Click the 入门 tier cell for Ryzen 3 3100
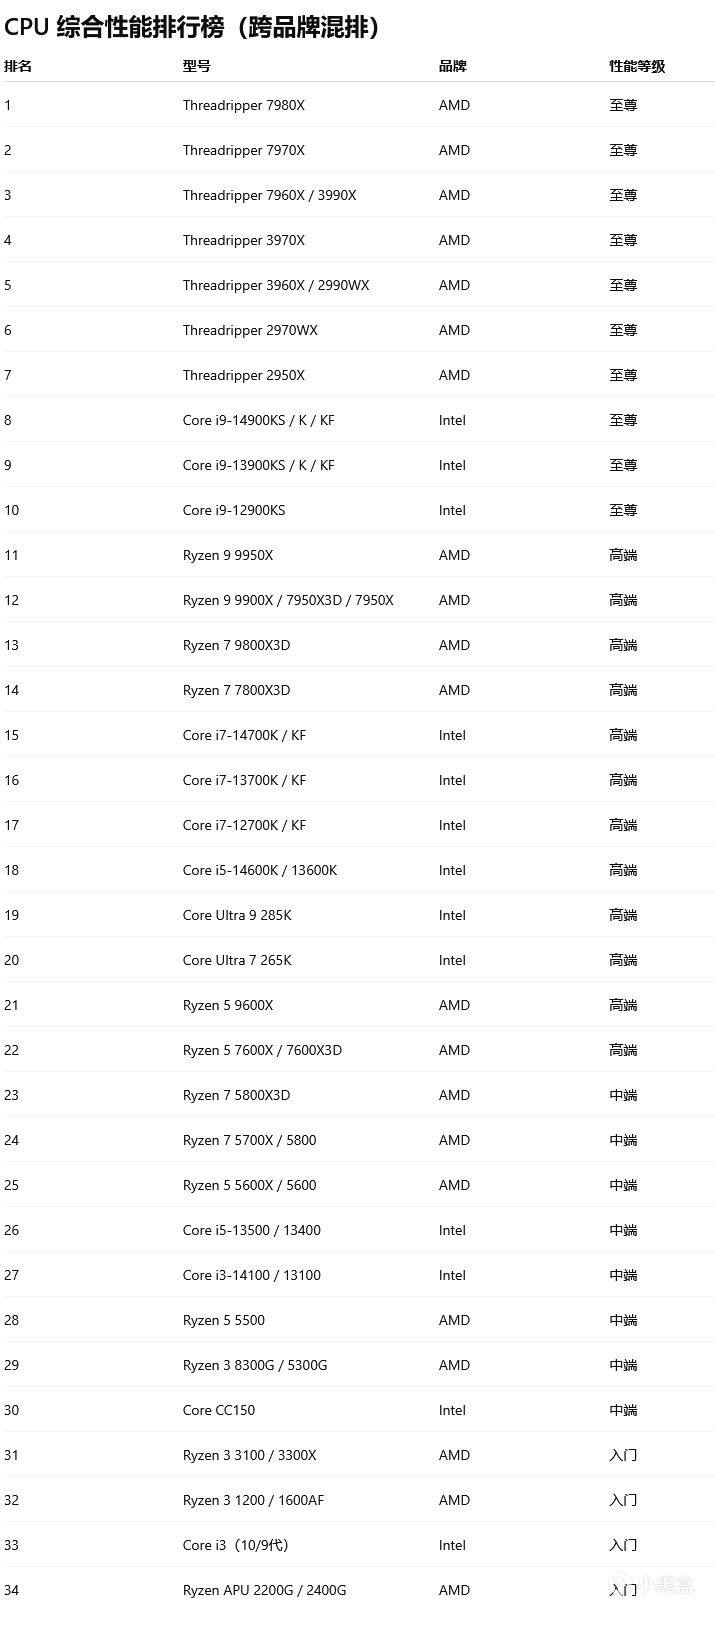This screenshot has height=1634, width=715. click(x=623, y=1455)
